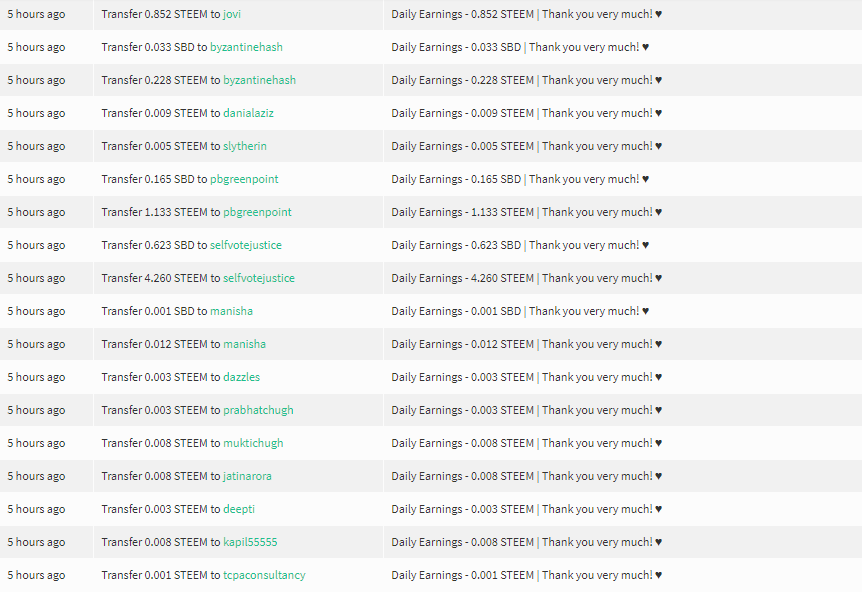Open manisha link in 0.012 STEEM row

[x=245, y=344]
